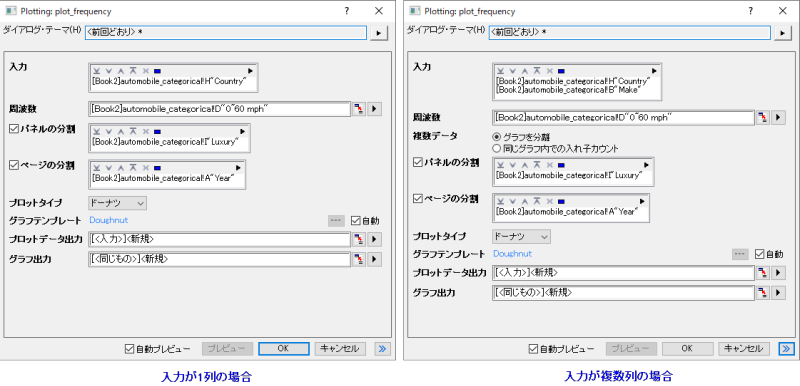Viewport: 800px width, 386px height.
Task: Click help question mark in left dialog title bar
Action: click(x=347, y=11)
